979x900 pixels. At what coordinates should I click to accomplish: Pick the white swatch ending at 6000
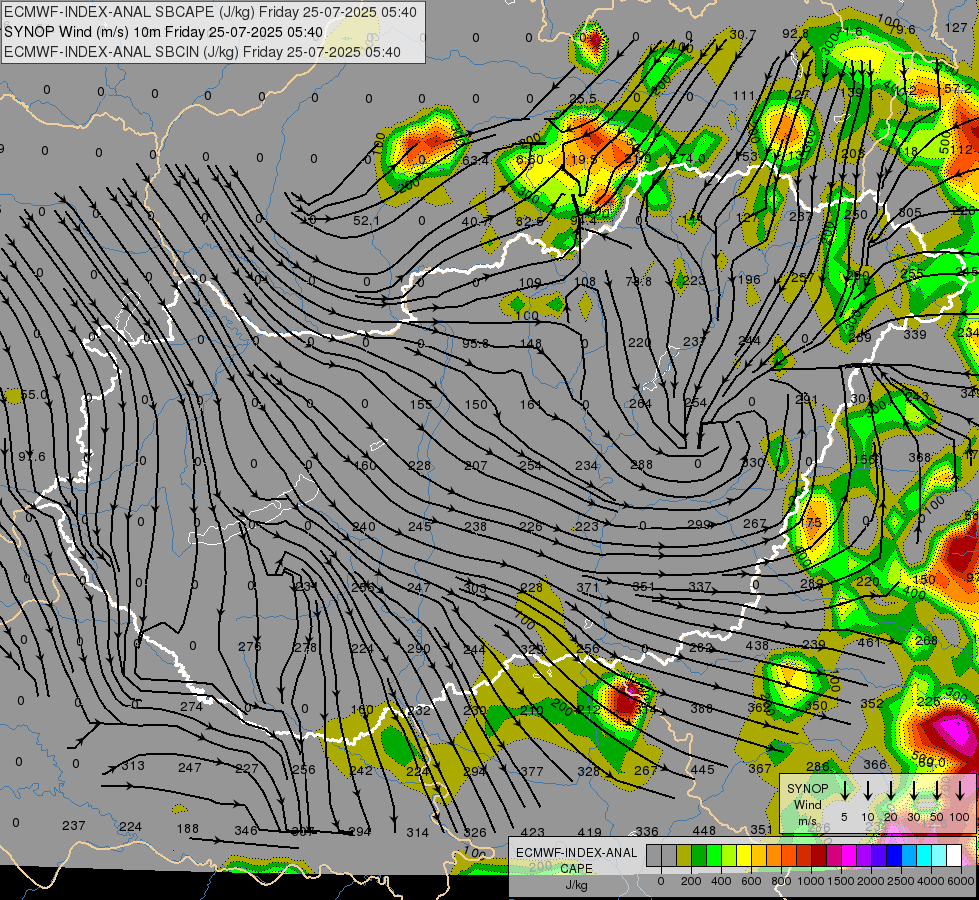(x=953, y=855)
